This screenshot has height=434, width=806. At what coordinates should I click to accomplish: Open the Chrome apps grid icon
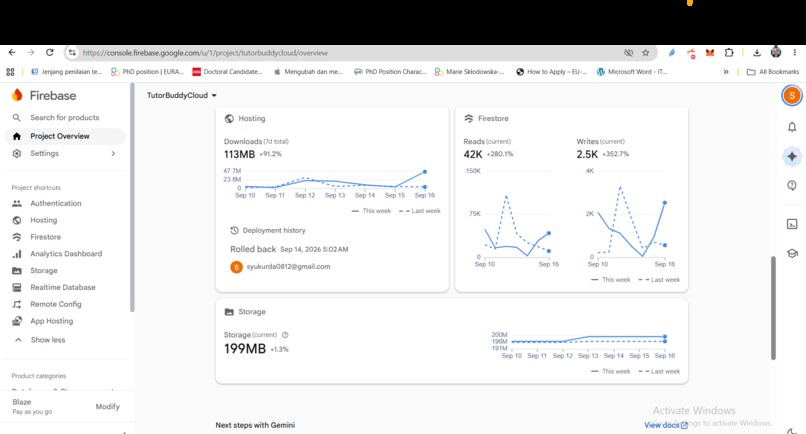point(10,72)
